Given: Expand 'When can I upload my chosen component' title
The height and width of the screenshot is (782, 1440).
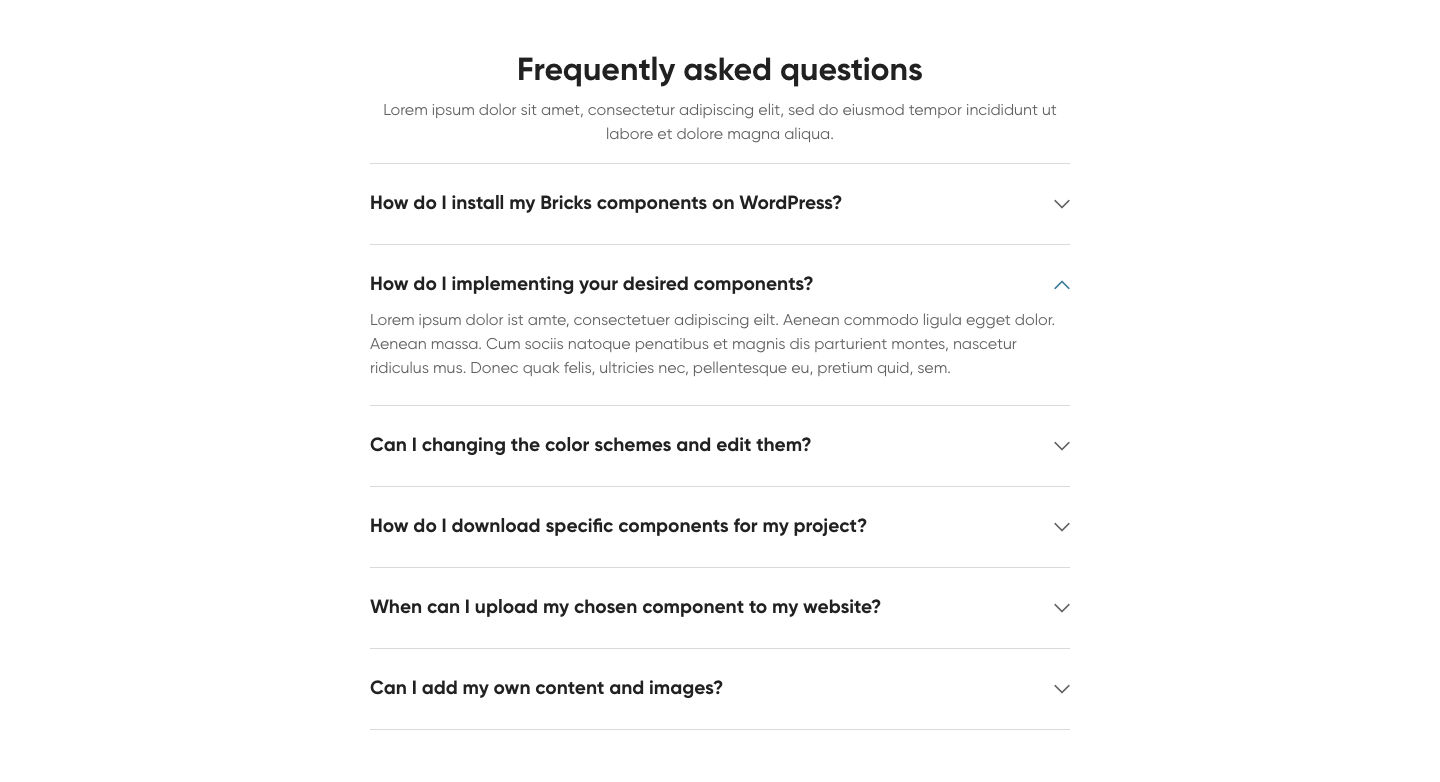Looking at the screenshot, I should (625, 607).
